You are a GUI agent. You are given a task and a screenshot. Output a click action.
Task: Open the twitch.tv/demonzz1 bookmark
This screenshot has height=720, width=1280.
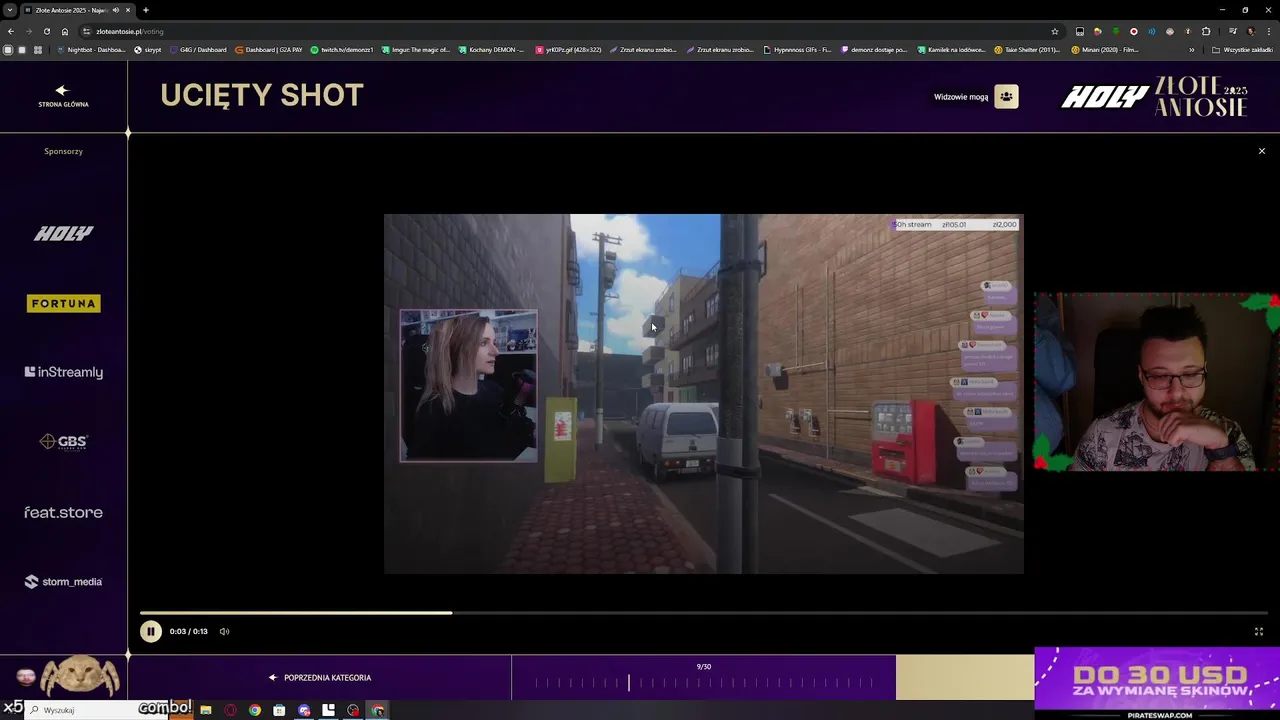(x=342, y=50)
